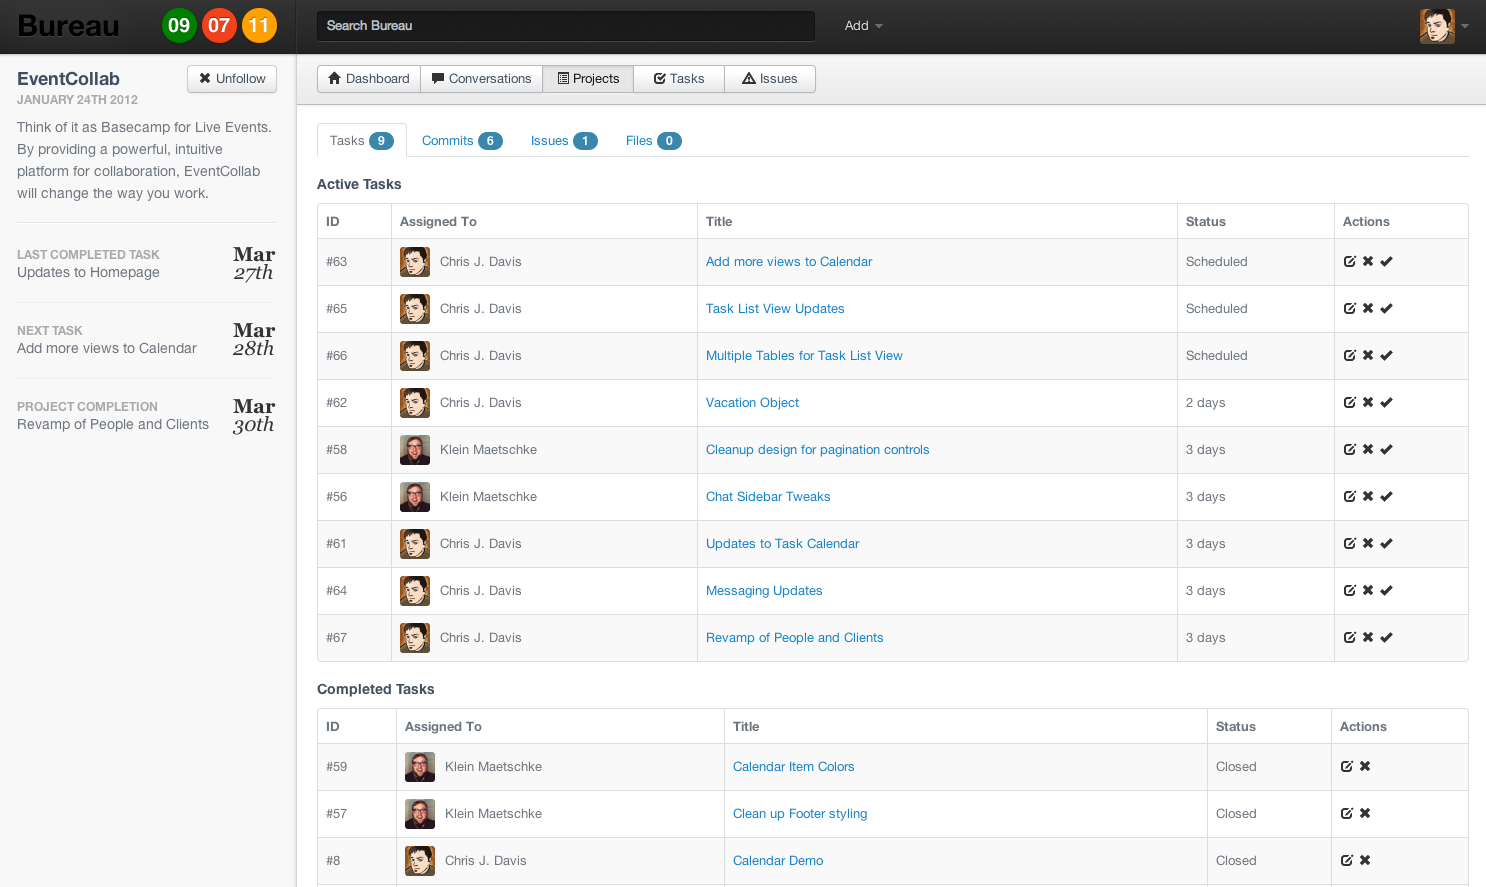Complete task #58 Cleanup design for pagination
This screenshot has height=887, width=1486.
(x=1387, y=450)
